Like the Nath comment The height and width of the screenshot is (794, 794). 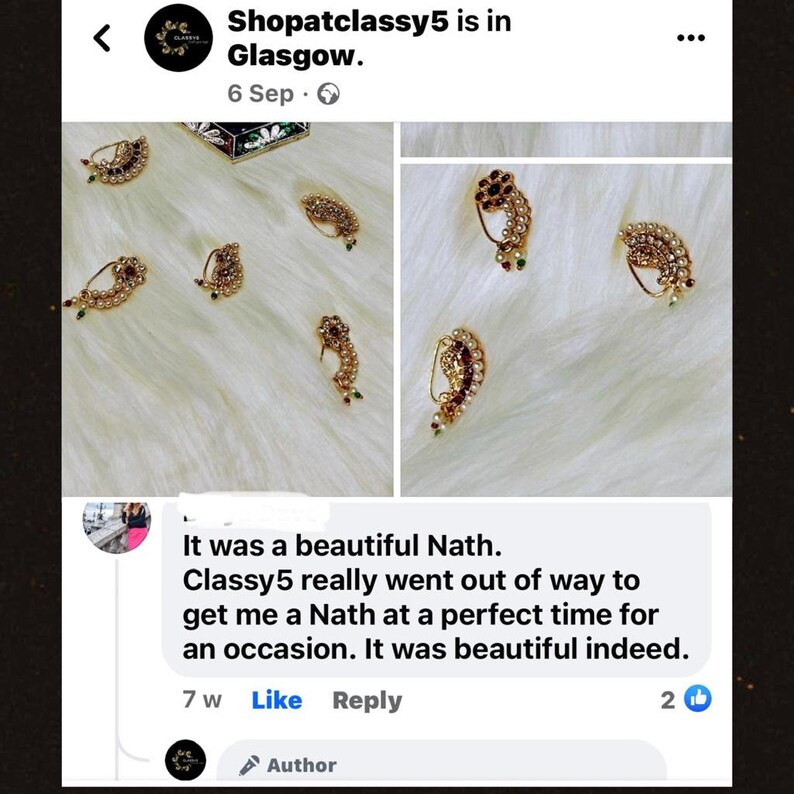pos(276,700)
